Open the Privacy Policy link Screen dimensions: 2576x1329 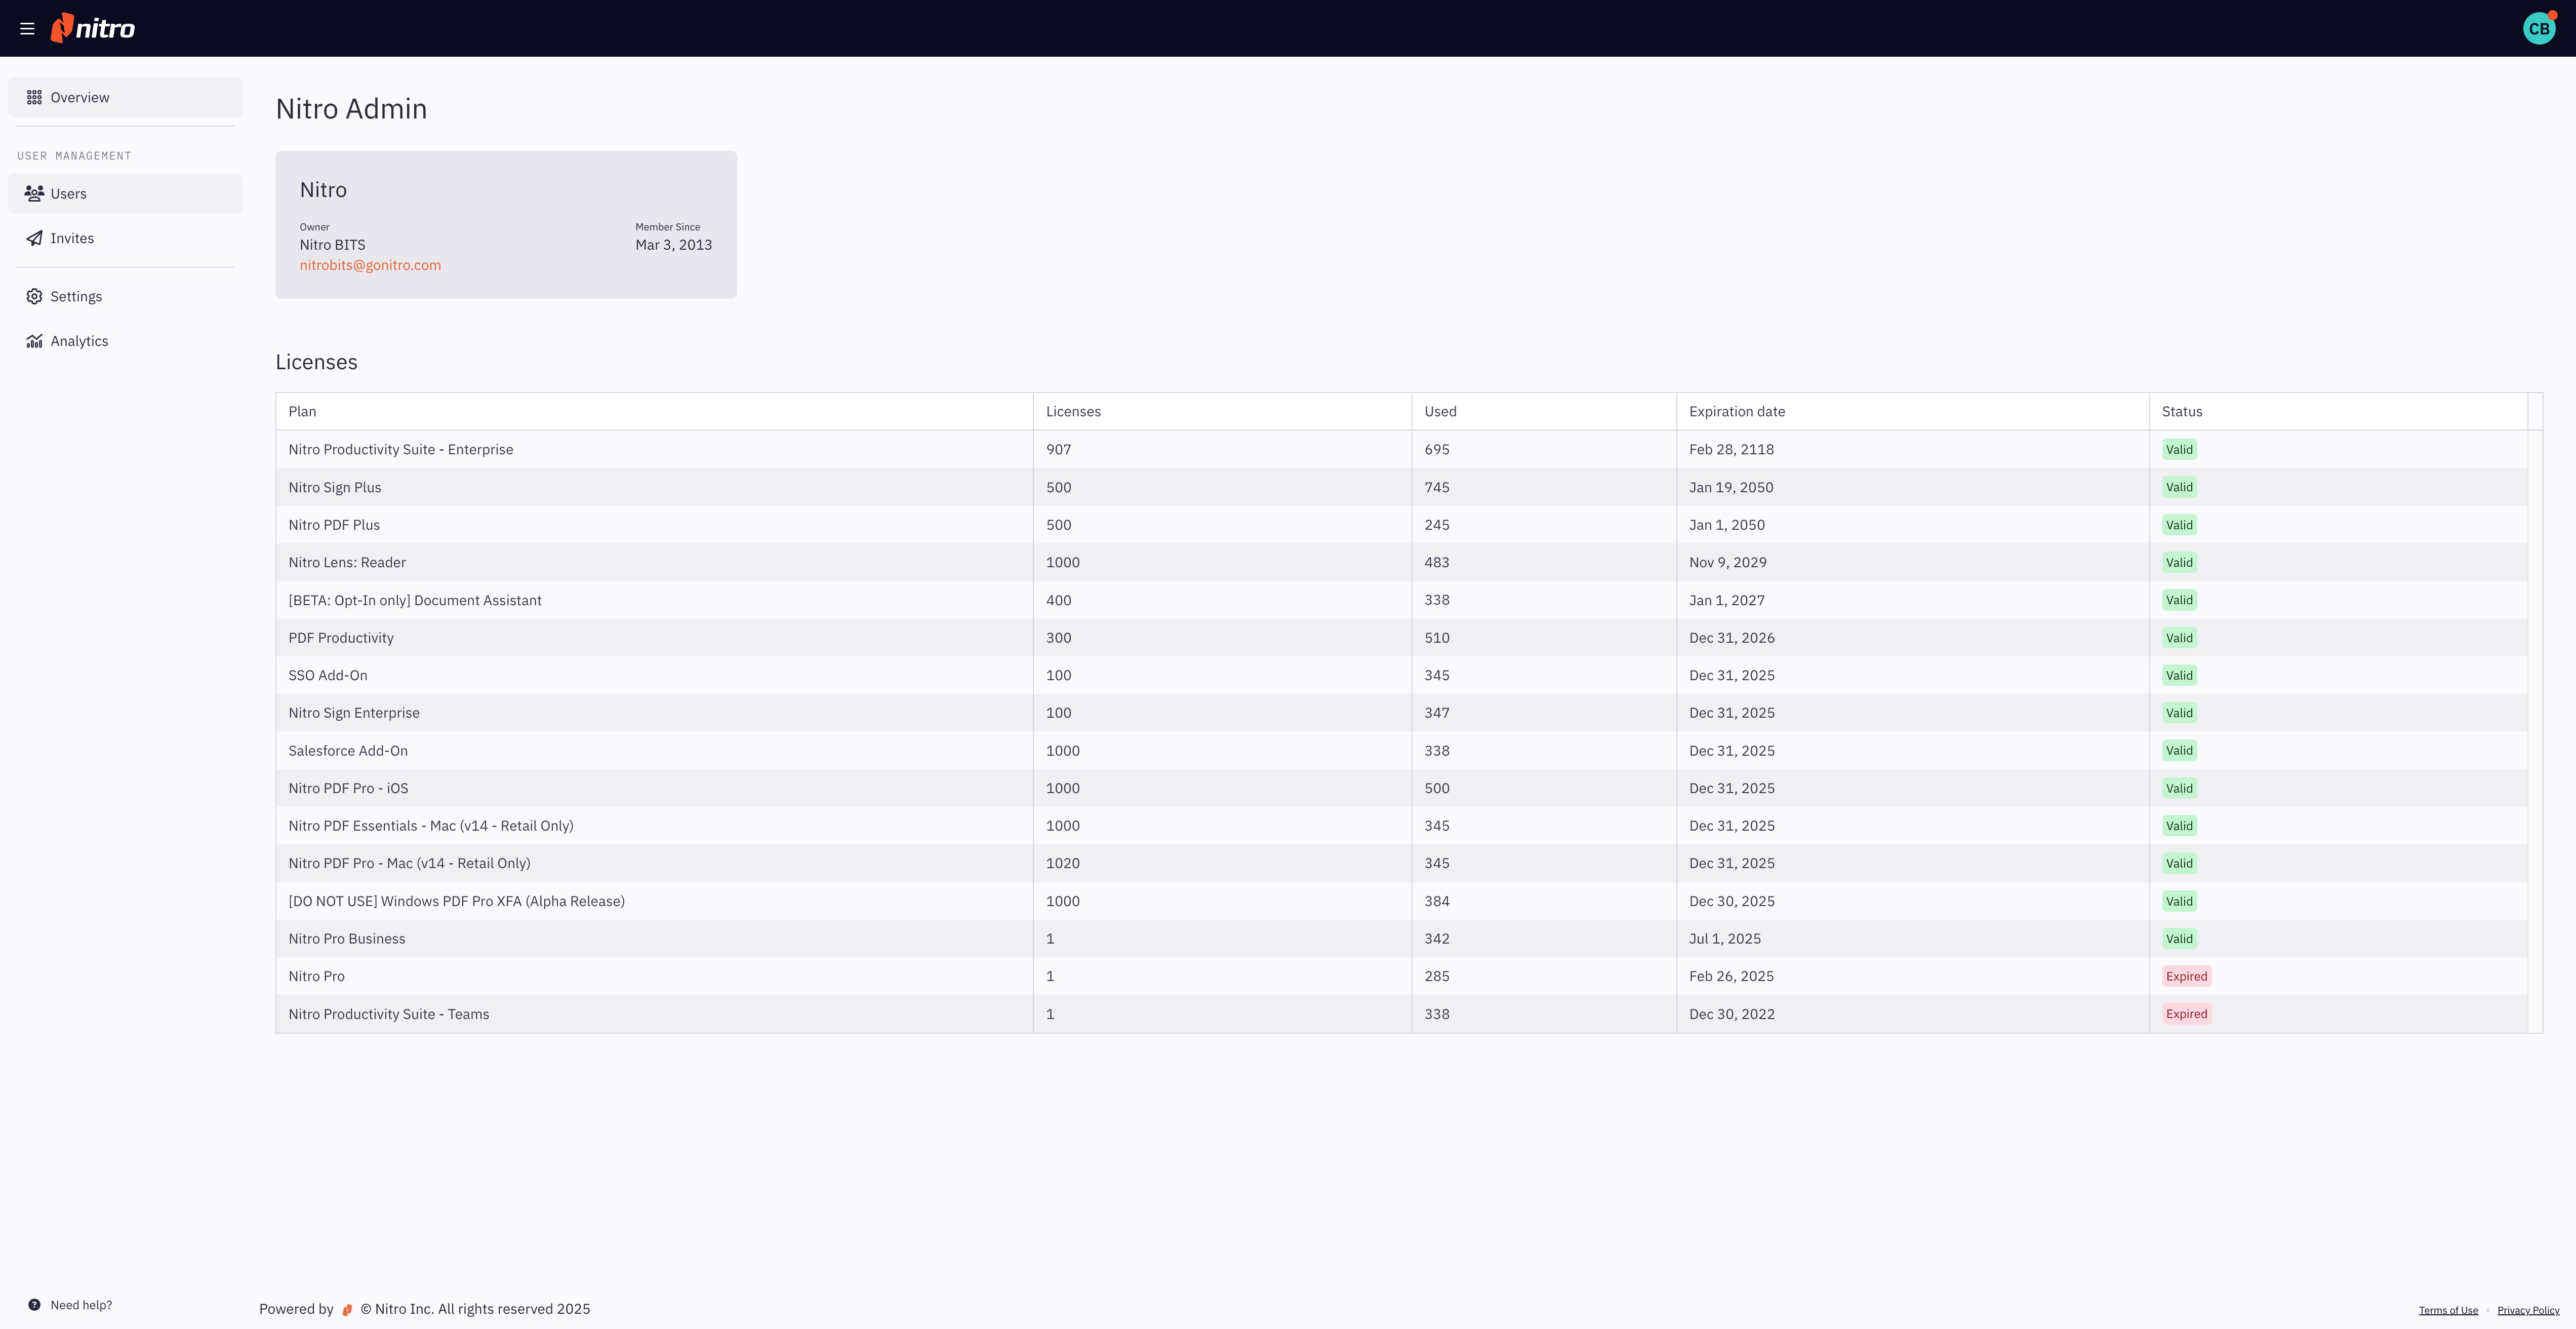[x=2528, y=1310]
